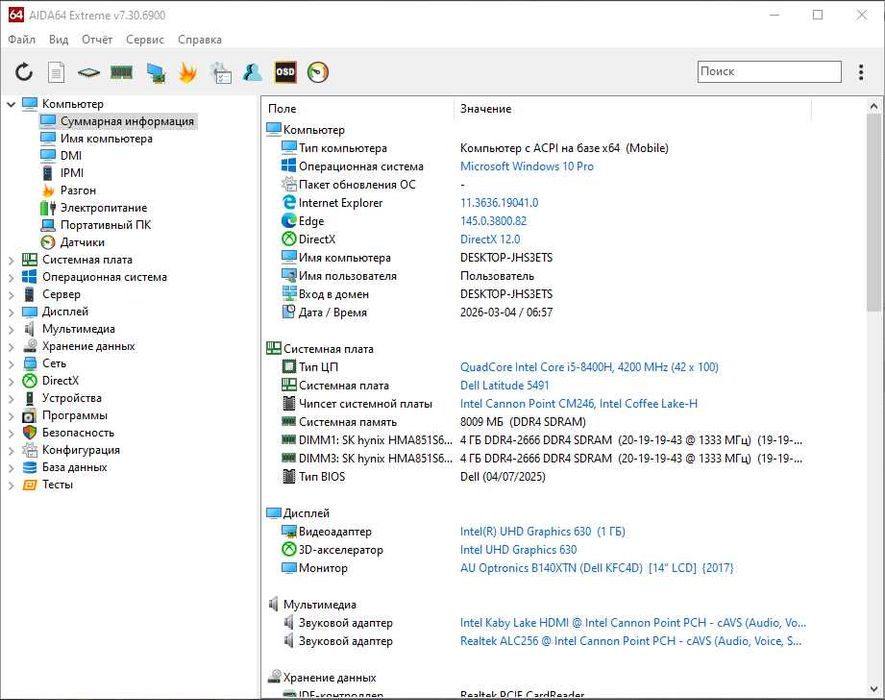
Task: Click the user account toolbar icon
Action: 252,72
